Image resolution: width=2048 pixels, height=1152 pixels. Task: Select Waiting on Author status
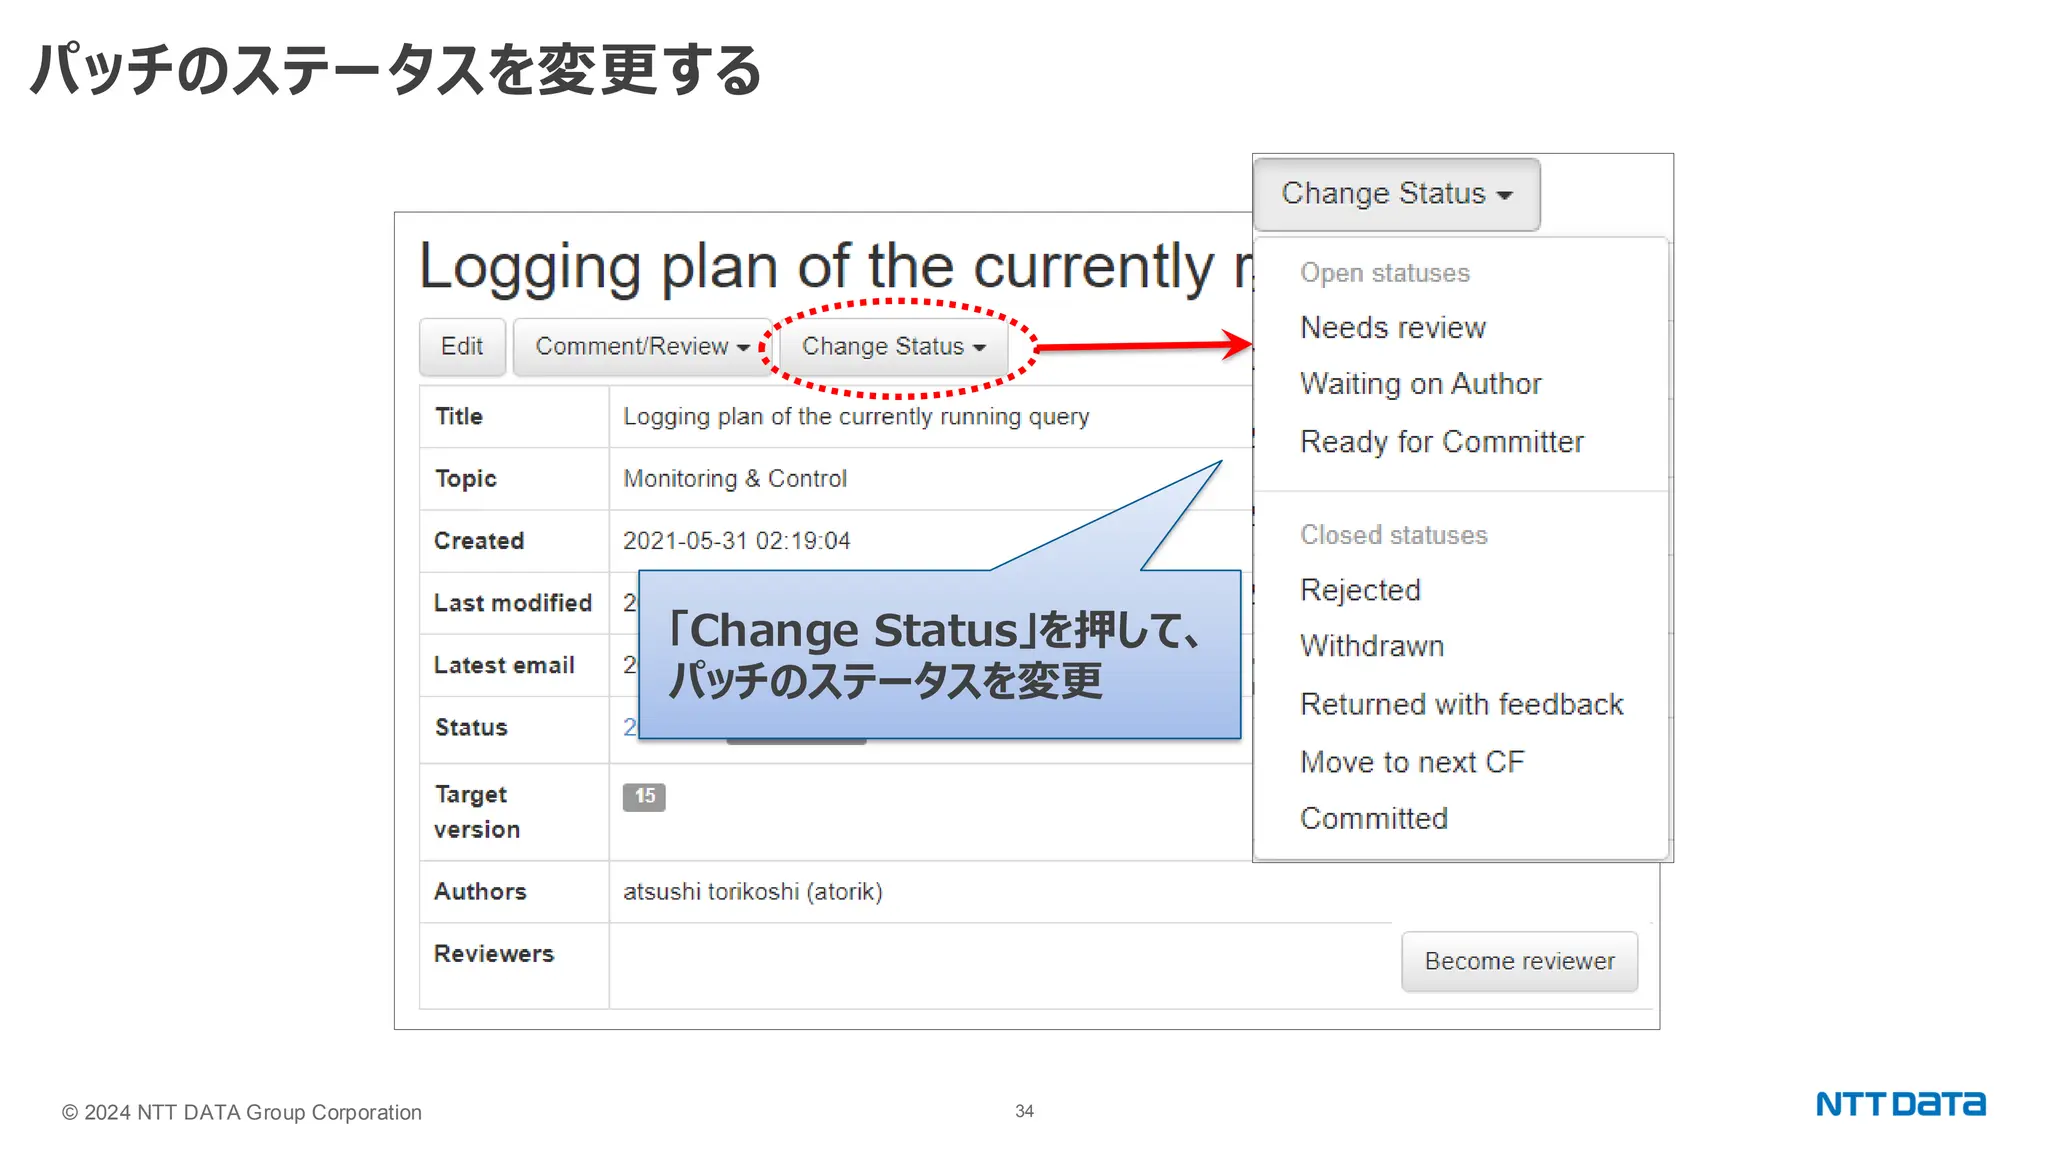(x=1420, y=384)
